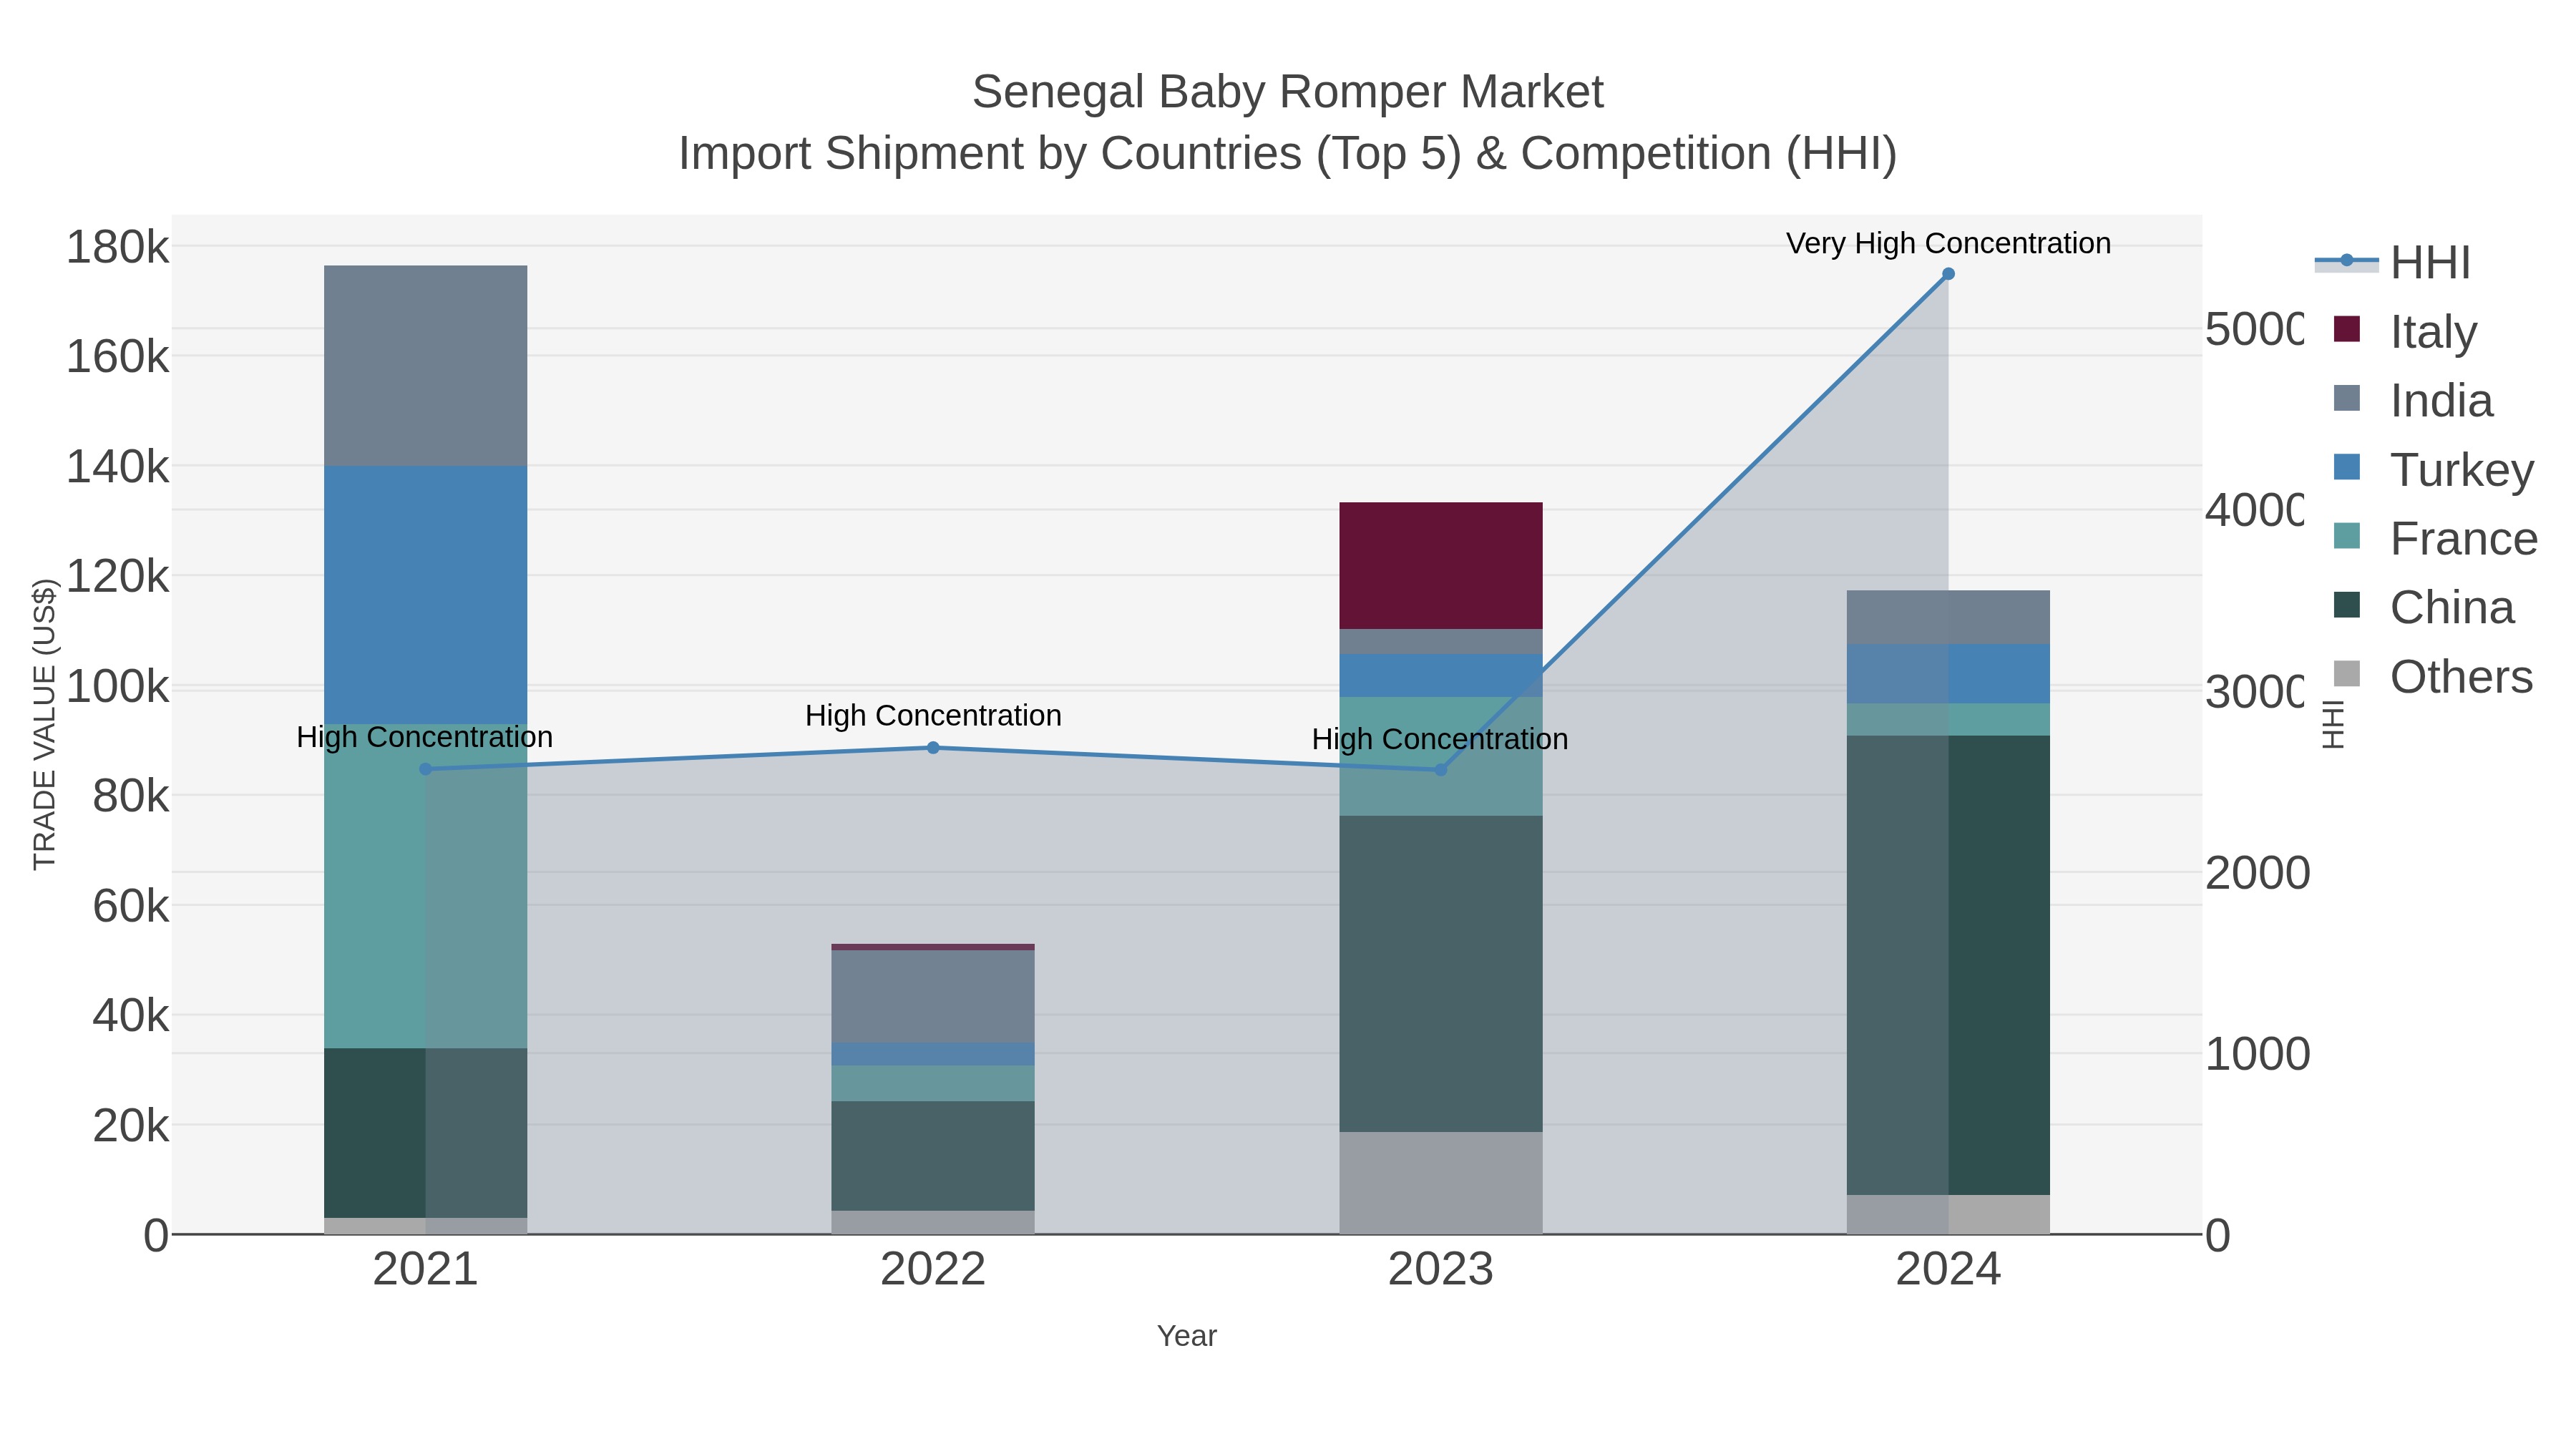Click the Others segment in 2023 bar
The image size is (2576, 1449).
coord(1441,1183)
